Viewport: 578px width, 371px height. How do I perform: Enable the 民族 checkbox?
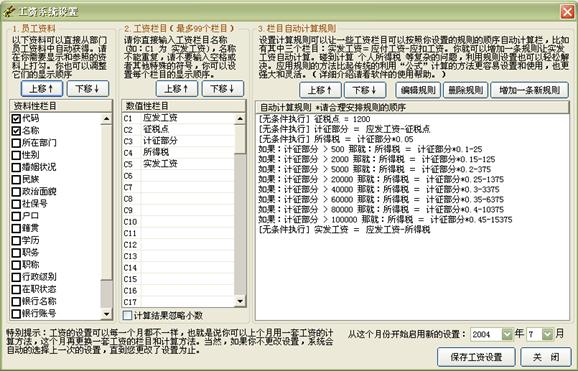click(16, 179)
